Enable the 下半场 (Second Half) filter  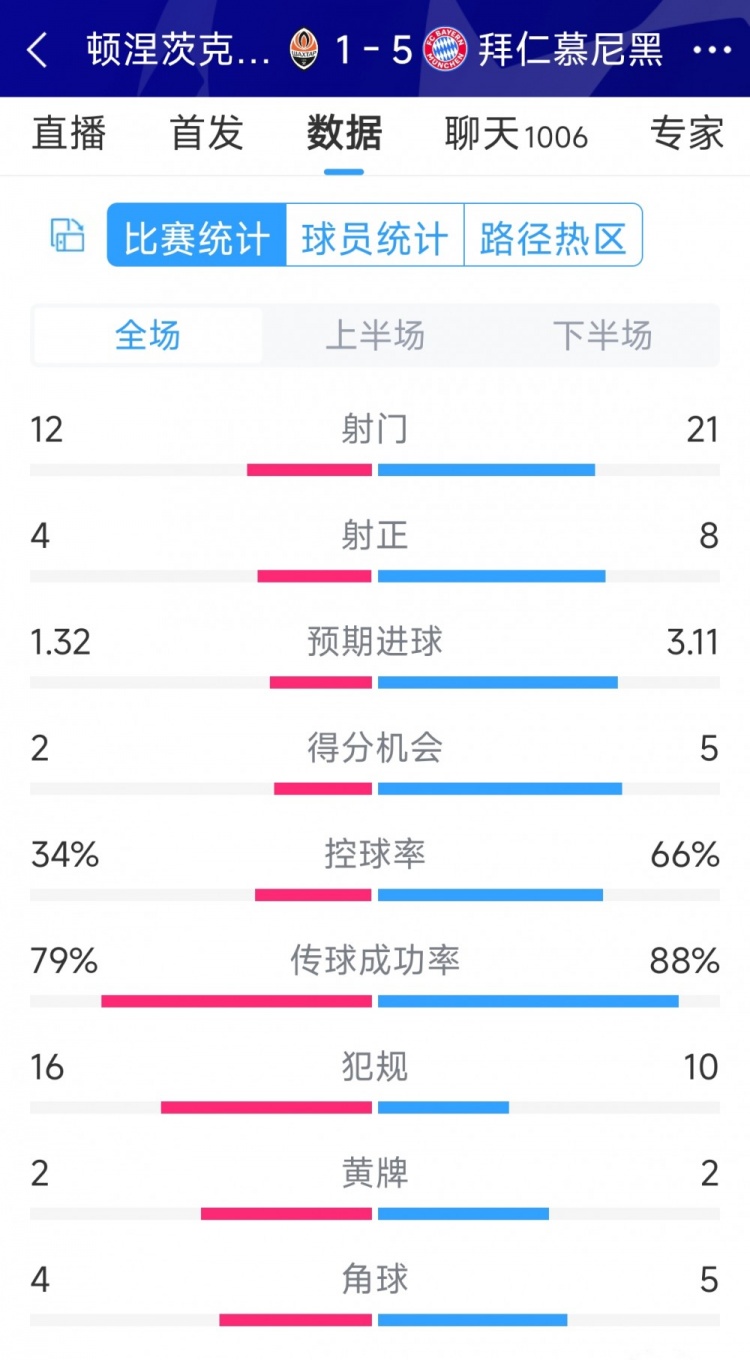click(602, 337)
